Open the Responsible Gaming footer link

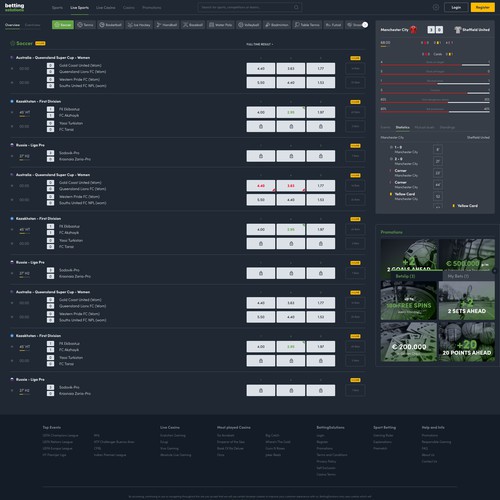(x=436, y=442)
